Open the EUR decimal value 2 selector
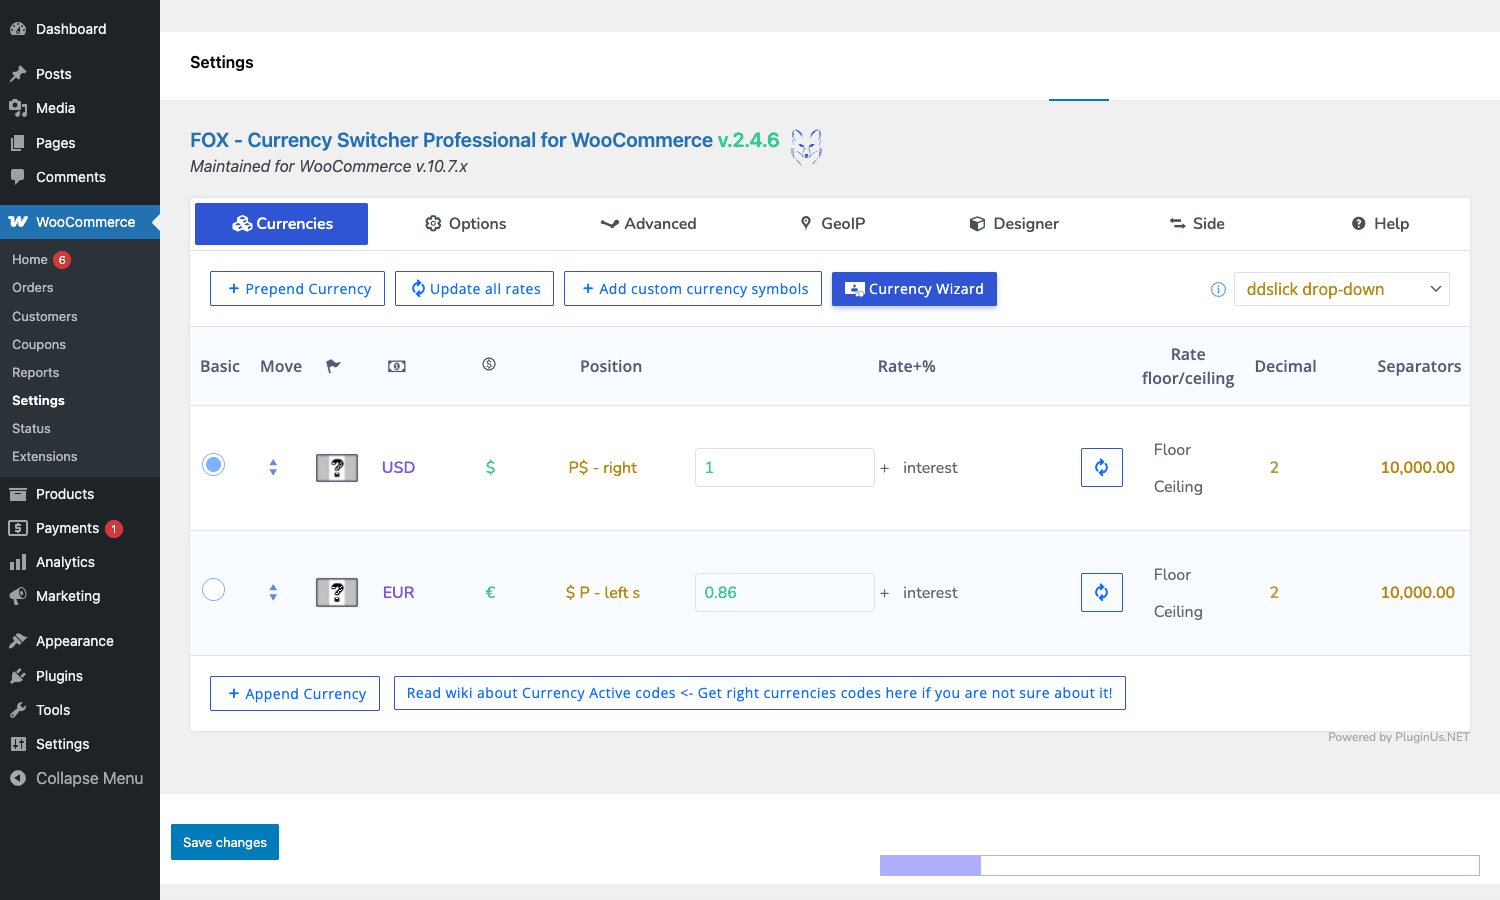 point(1274,592)
